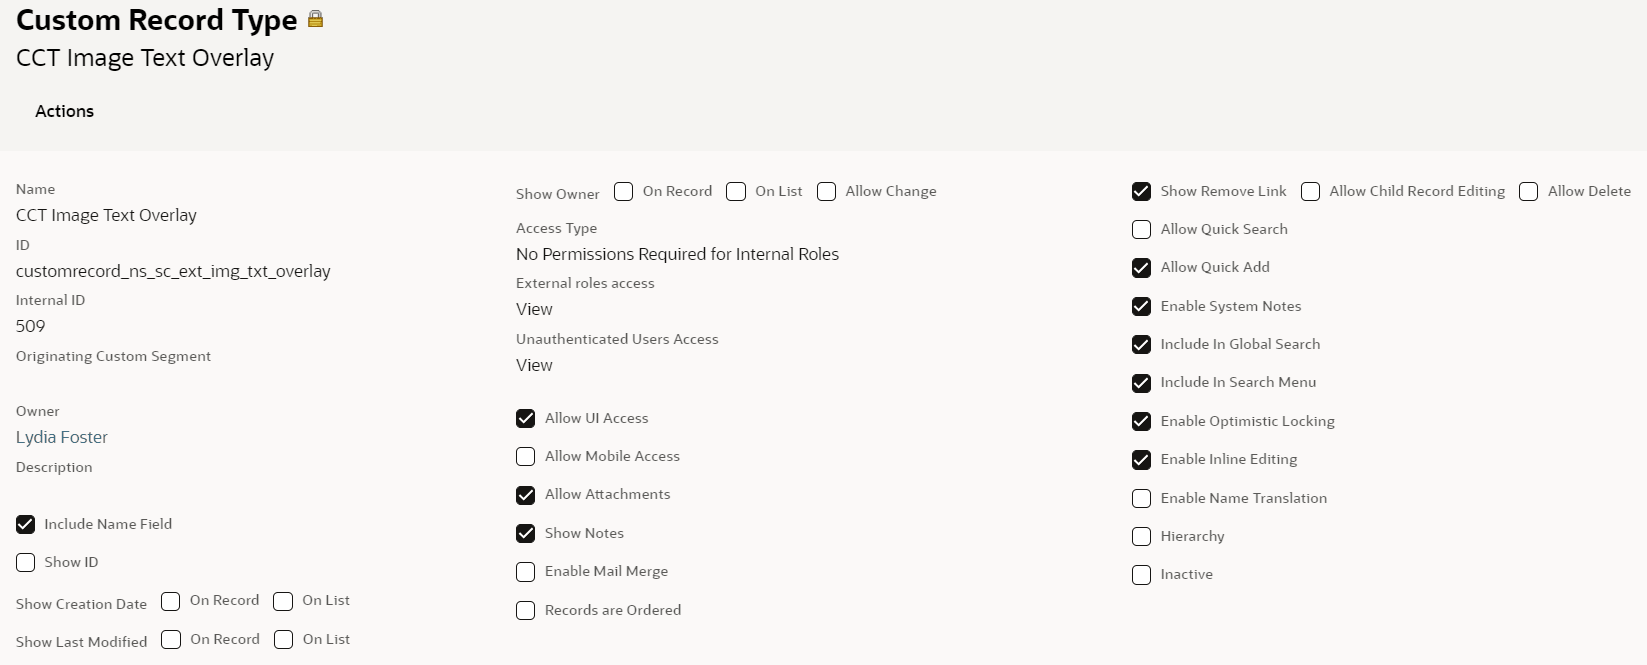Check Enable Mail Merge box

526,572
